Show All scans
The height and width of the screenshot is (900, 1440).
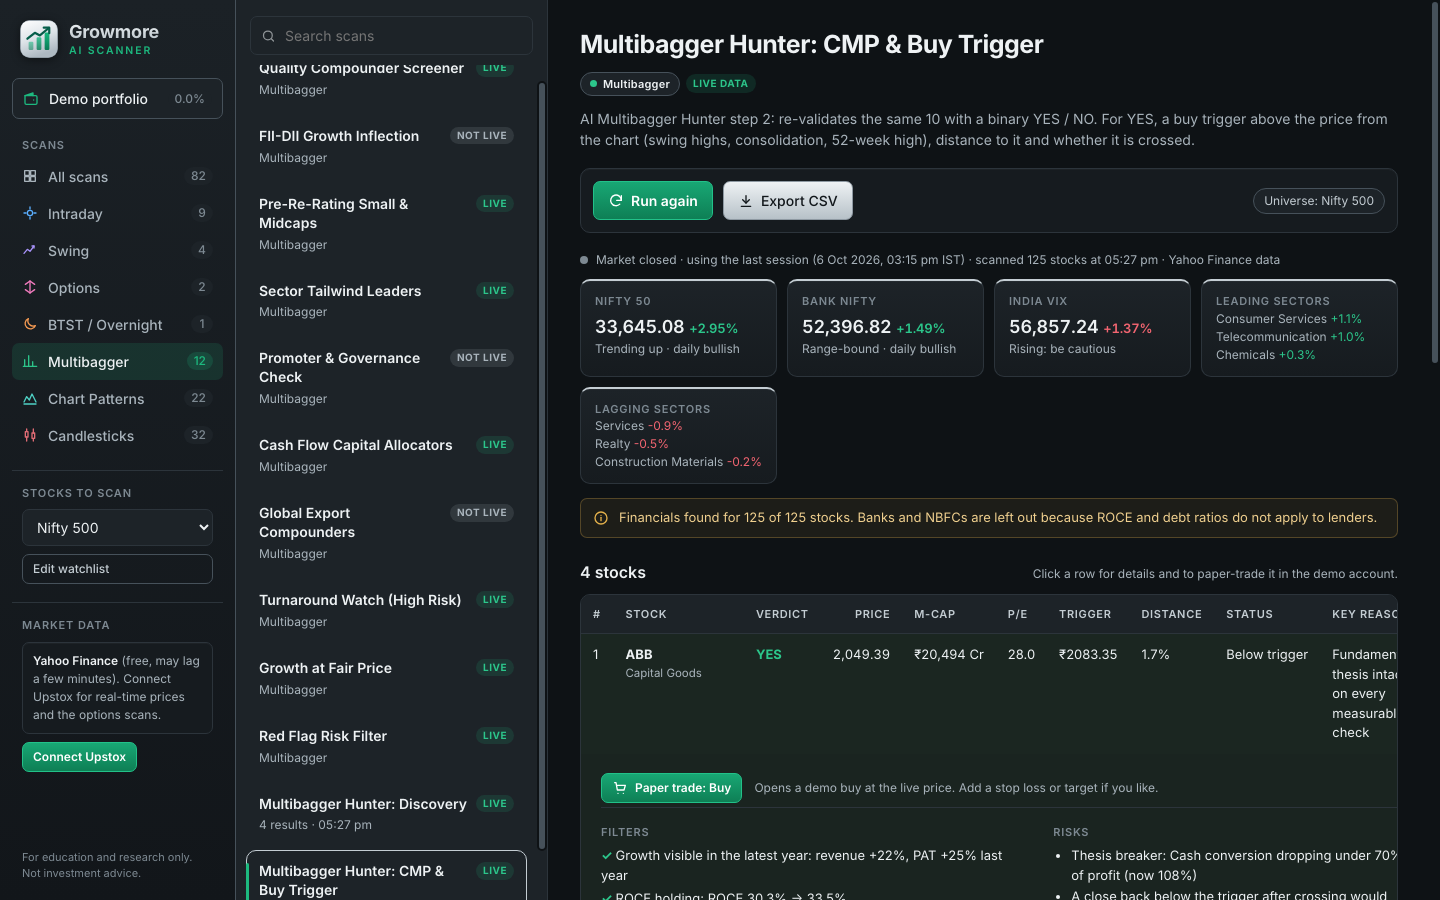click(117, 176)
